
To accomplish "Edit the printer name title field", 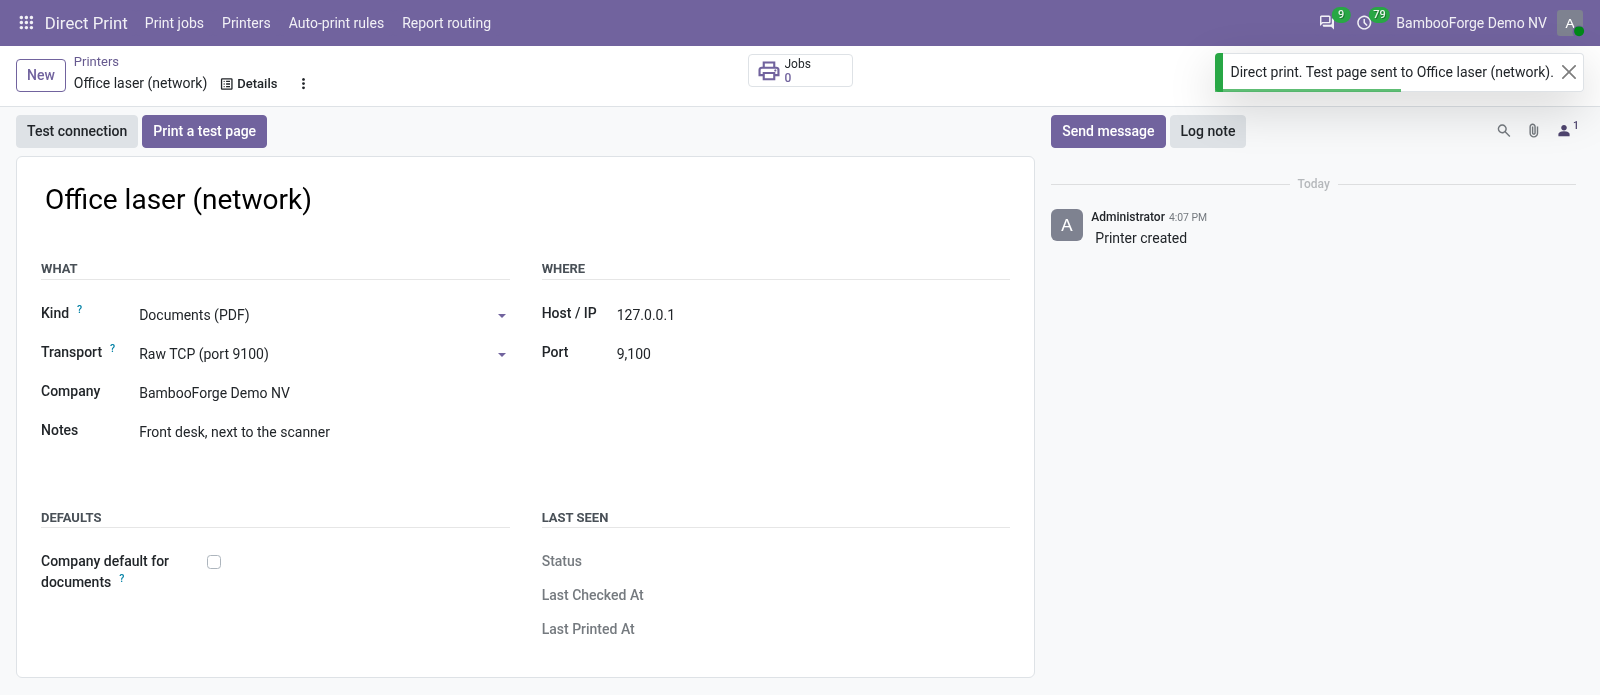I will point(525,200).
